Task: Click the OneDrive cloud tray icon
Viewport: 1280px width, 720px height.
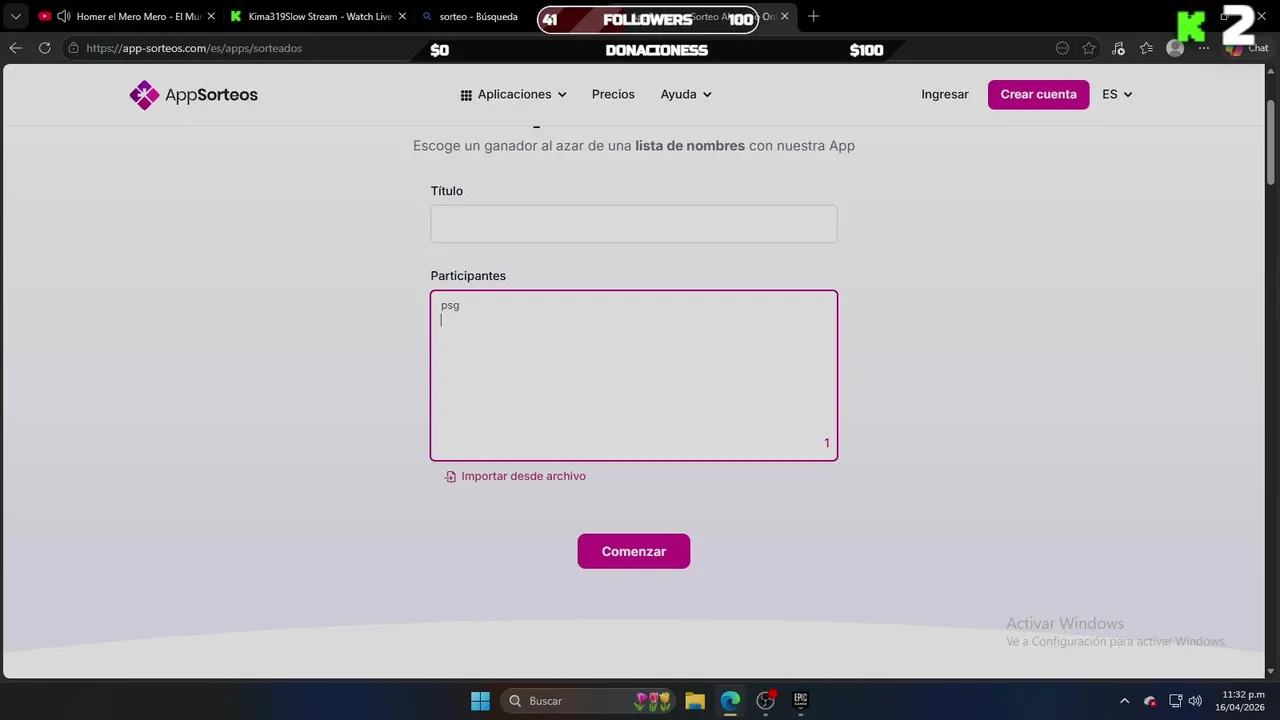Action: pos(1150,701)
